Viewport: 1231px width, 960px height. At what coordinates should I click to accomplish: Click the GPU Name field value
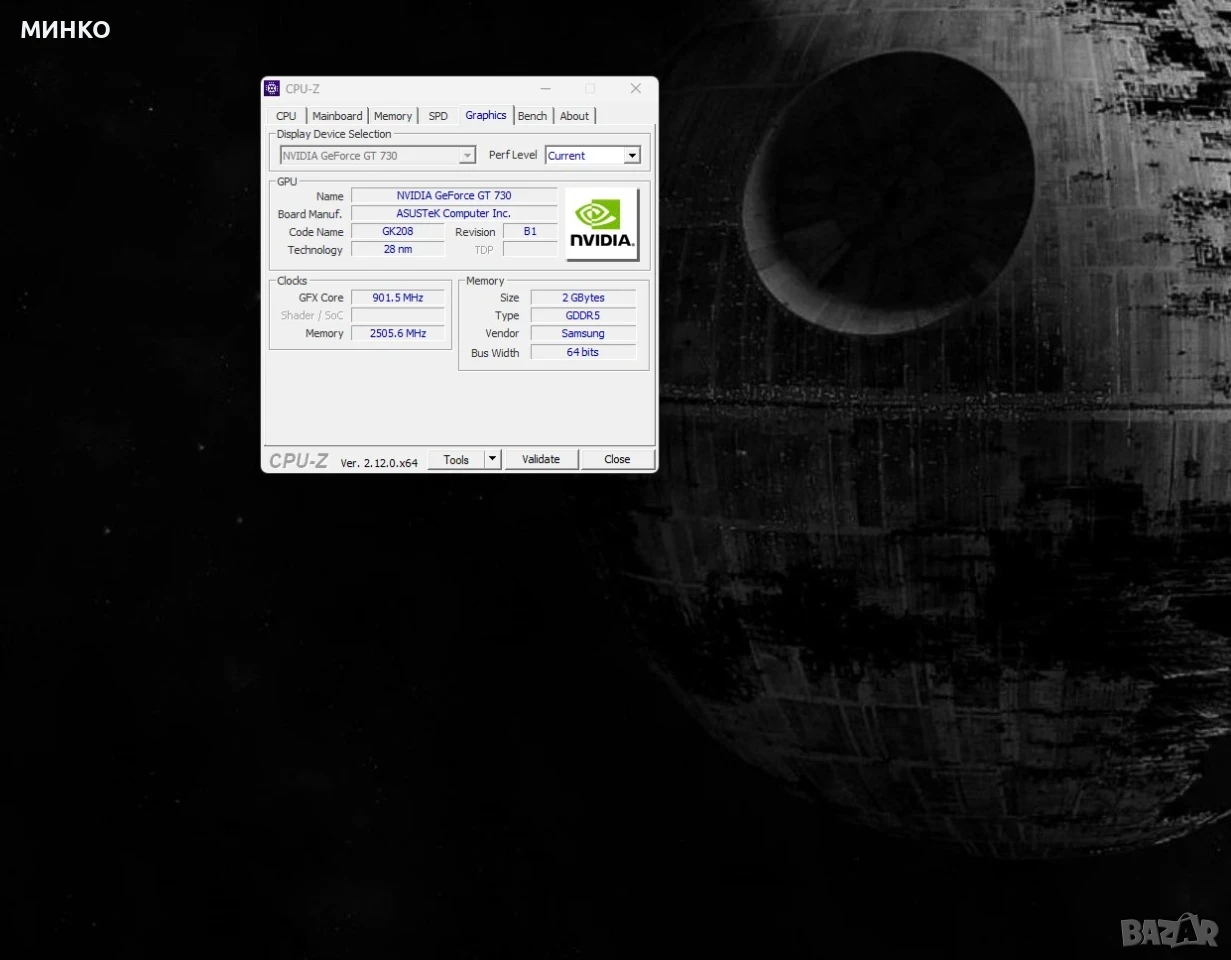click(x=454, y=196)
